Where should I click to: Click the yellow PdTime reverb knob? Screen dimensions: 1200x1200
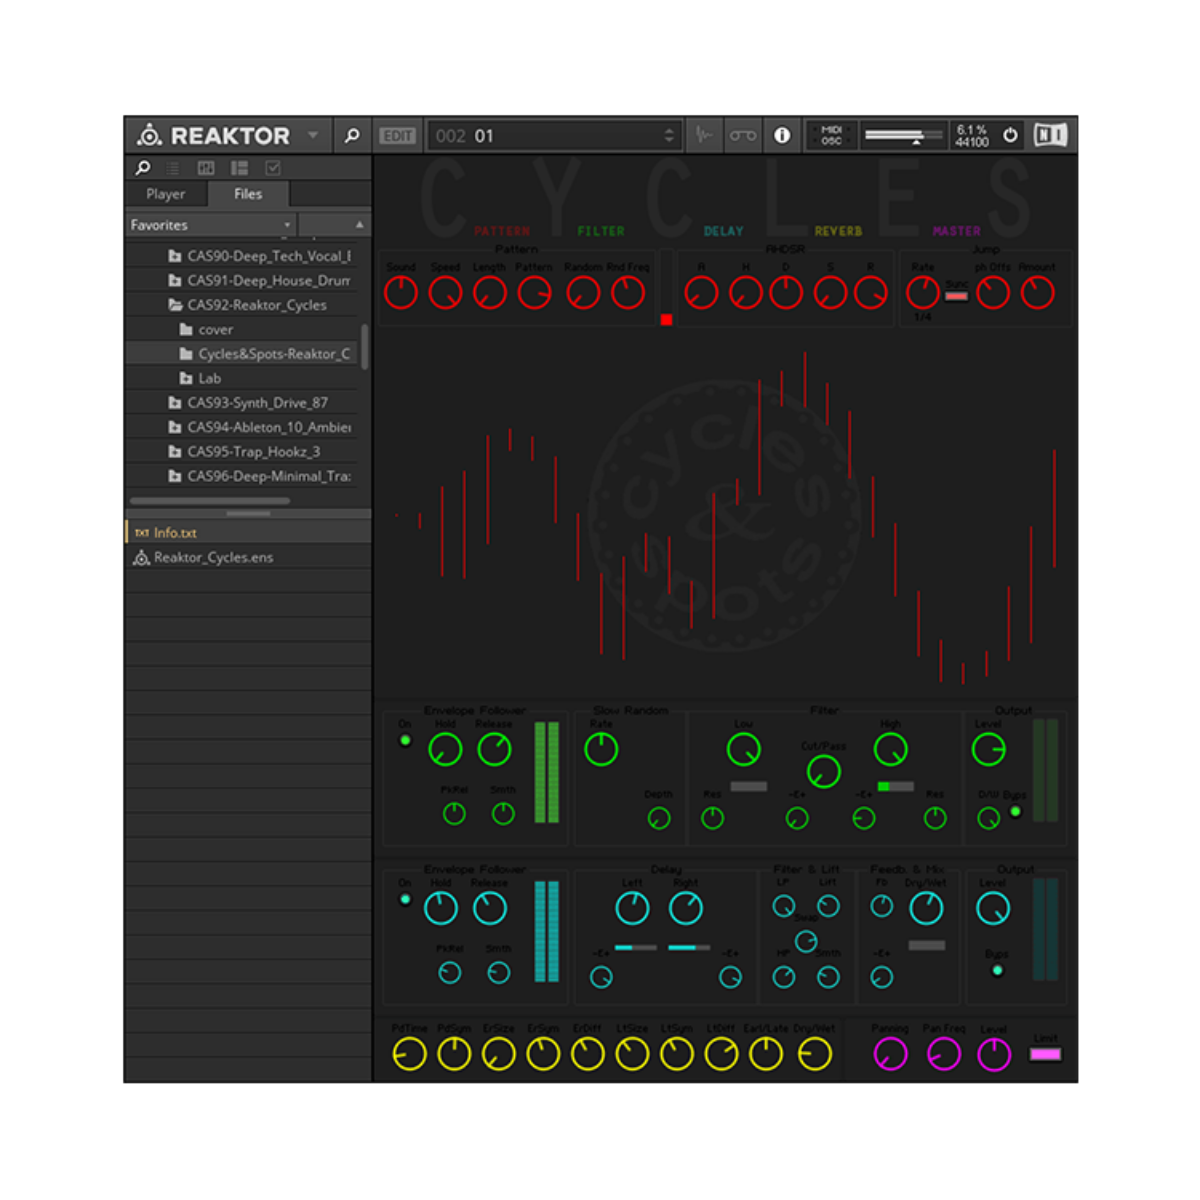click(409, 1054)
